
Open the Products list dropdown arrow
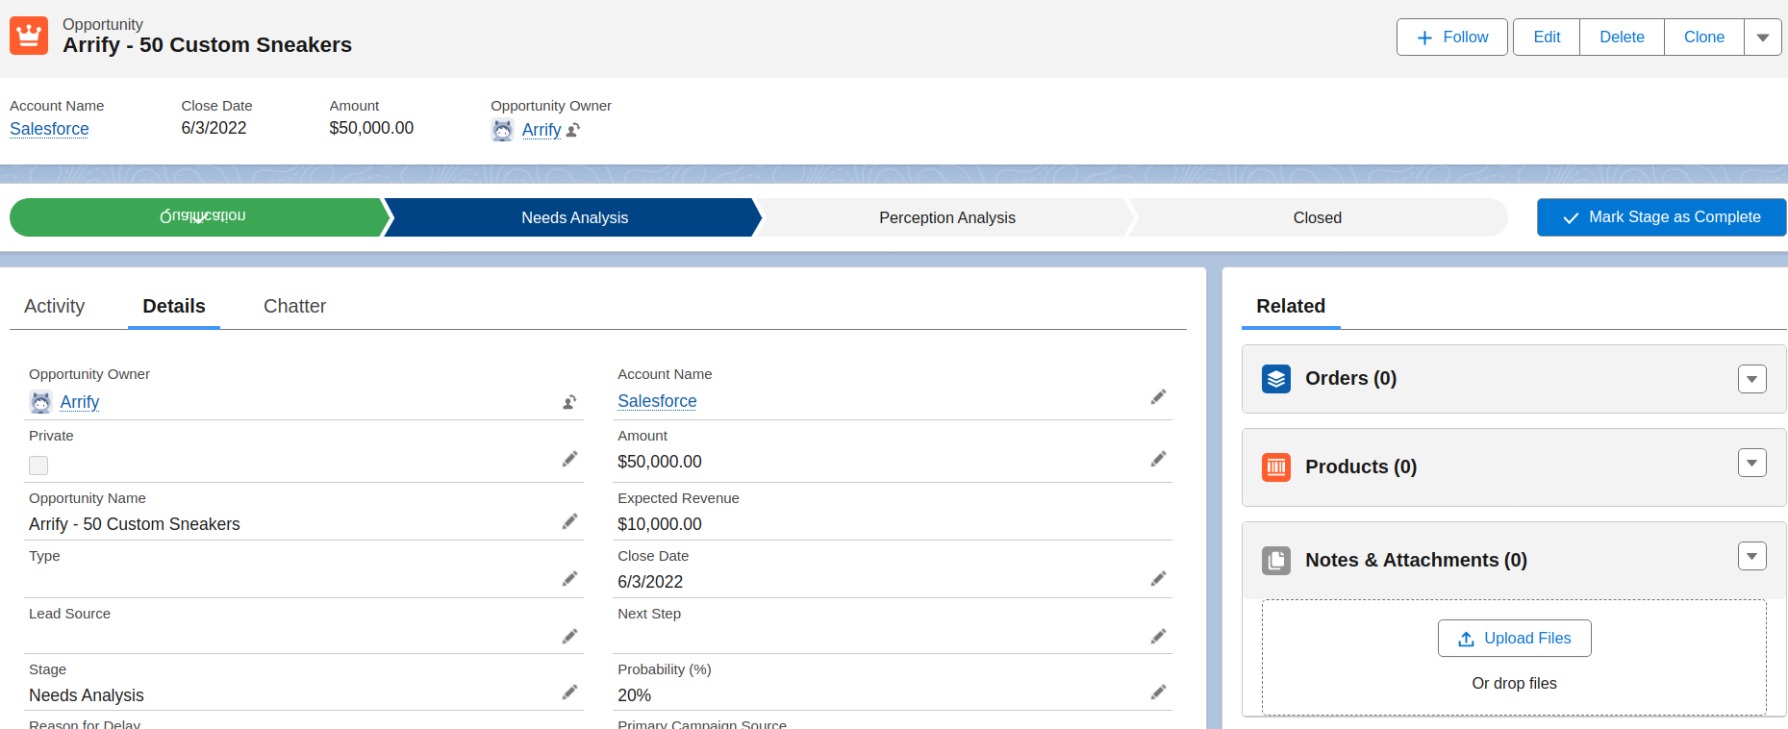(x=1752, y=462)
